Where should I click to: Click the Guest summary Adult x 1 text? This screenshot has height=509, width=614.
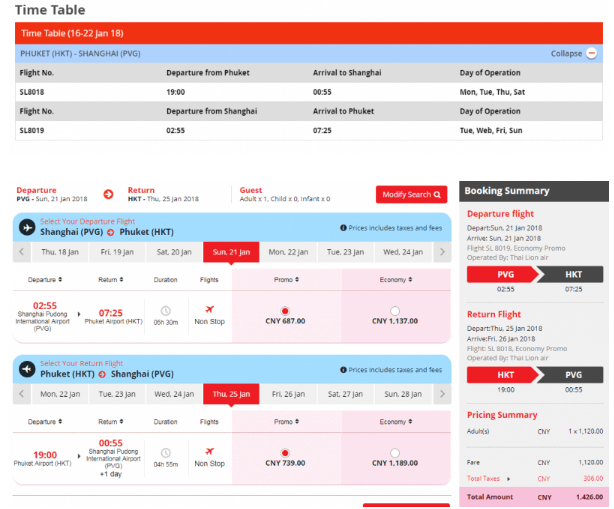point(285,199)
